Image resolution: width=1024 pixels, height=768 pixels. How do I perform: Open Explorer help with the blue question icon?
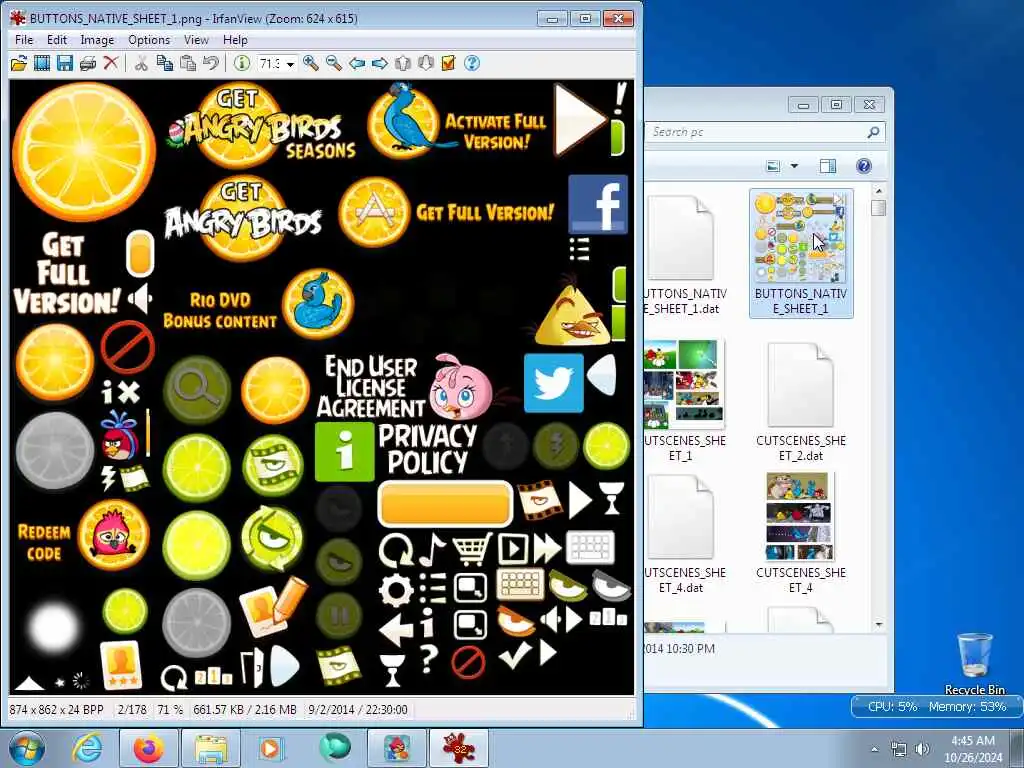pos(863,166)
